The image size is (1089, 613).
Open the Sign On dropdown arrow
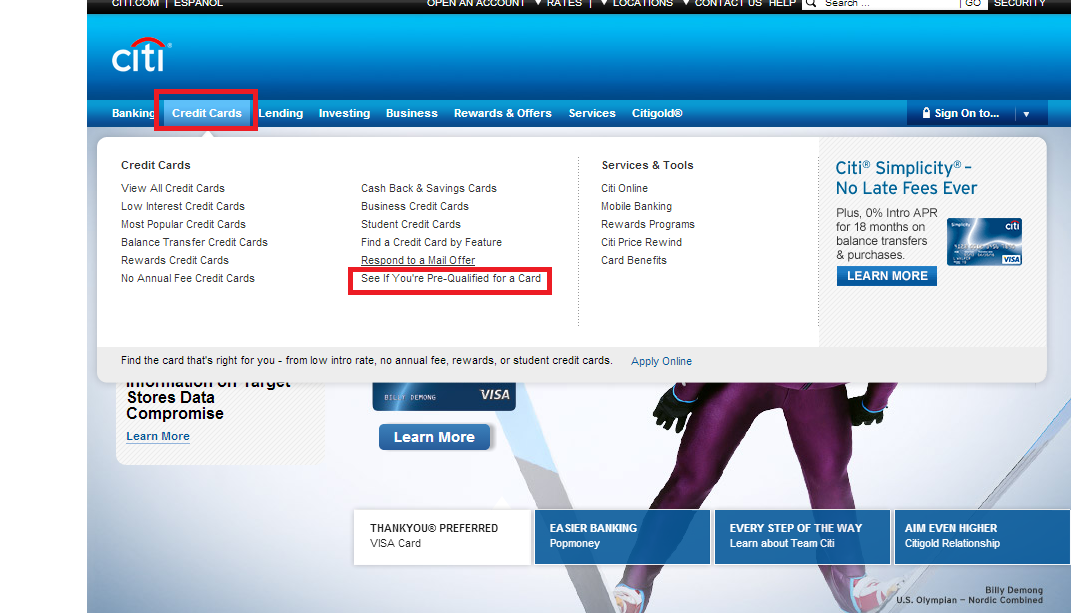point(1026,114)
